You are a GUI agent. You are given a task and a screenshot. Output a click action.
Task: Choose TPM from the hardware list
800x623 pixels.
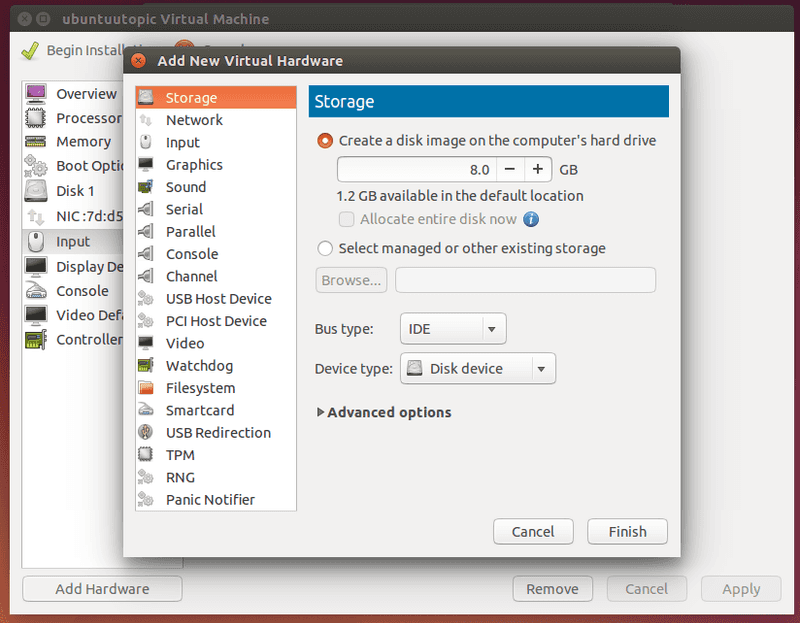tap(180, 455)
